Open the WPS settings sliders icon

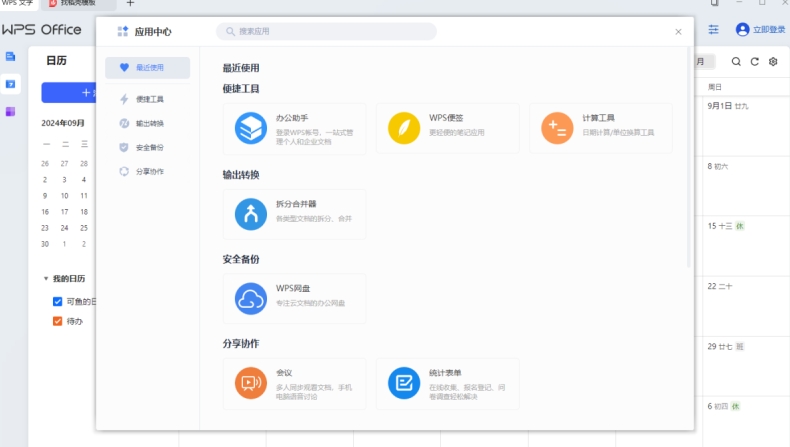tap(713, 30)
